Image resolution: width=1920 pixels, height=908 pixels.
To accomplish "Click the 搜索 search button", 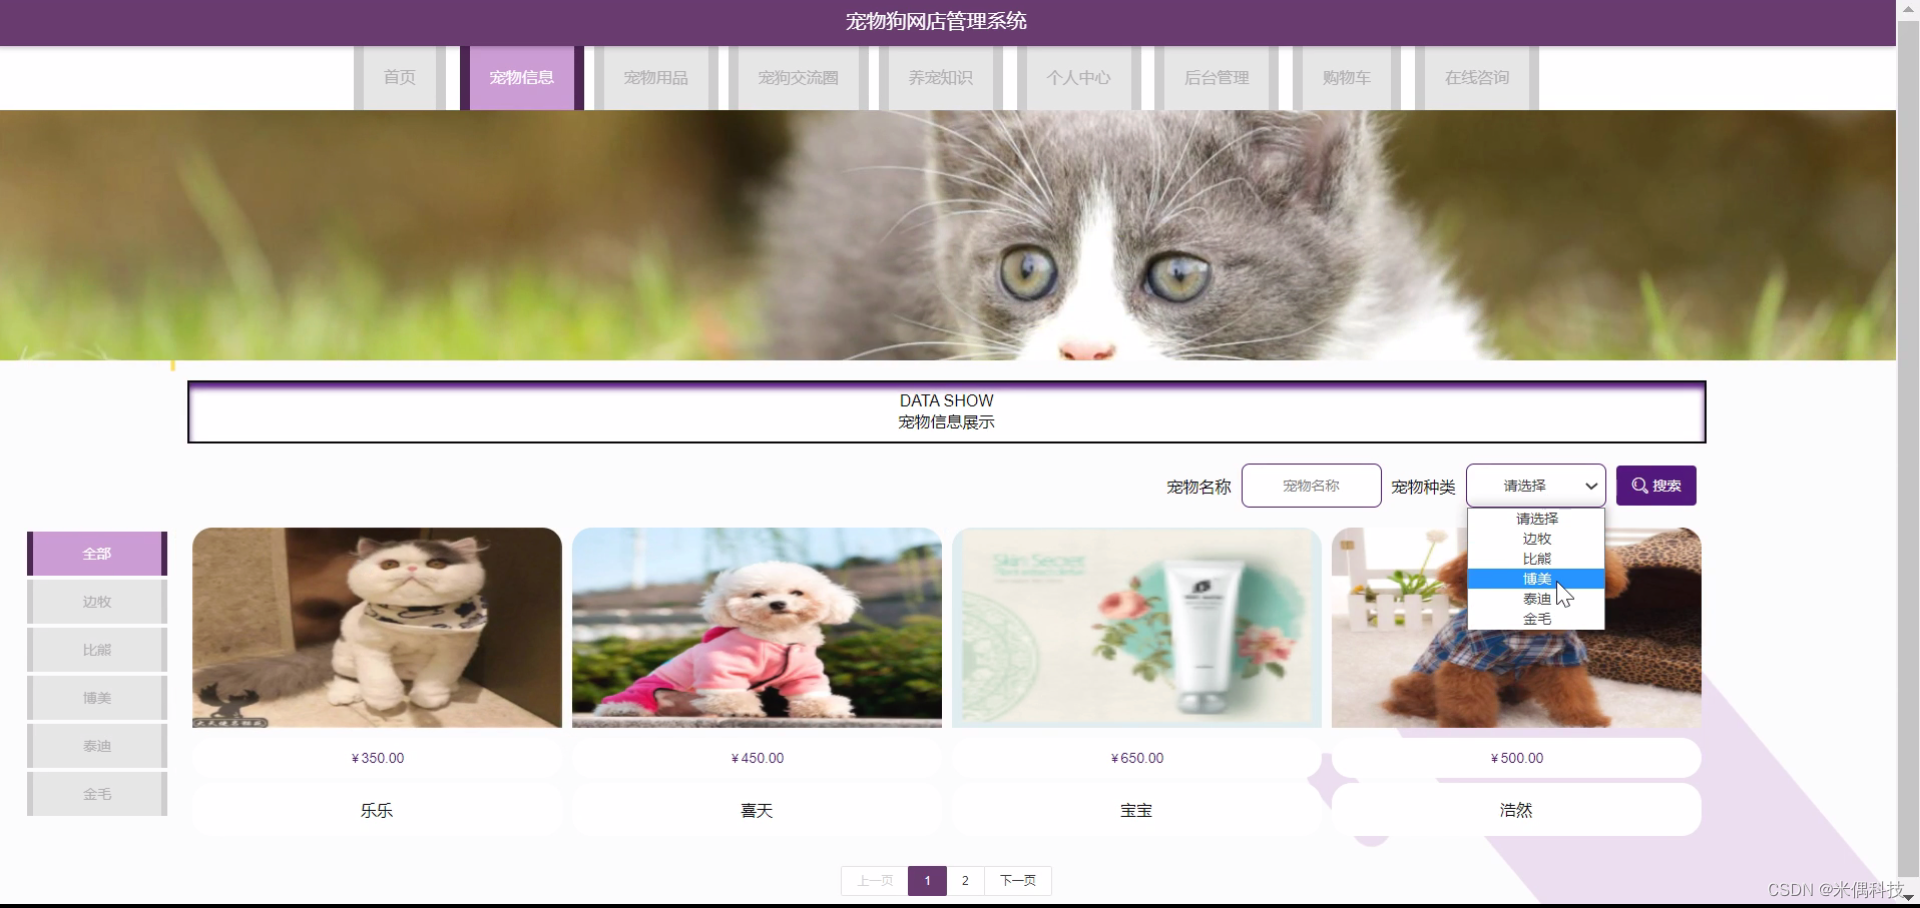I will [1656, 486].
